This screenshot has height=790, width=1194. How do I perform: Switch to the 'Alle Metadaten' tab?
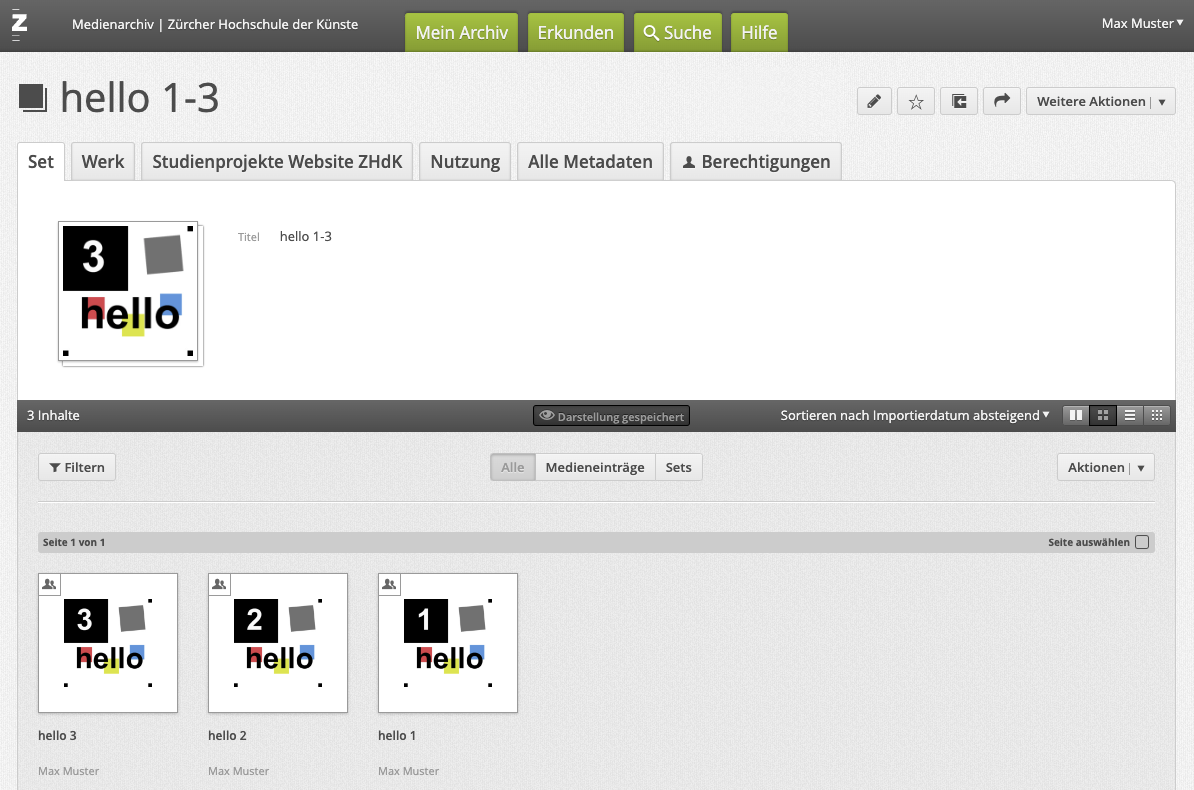click(590, 161)
